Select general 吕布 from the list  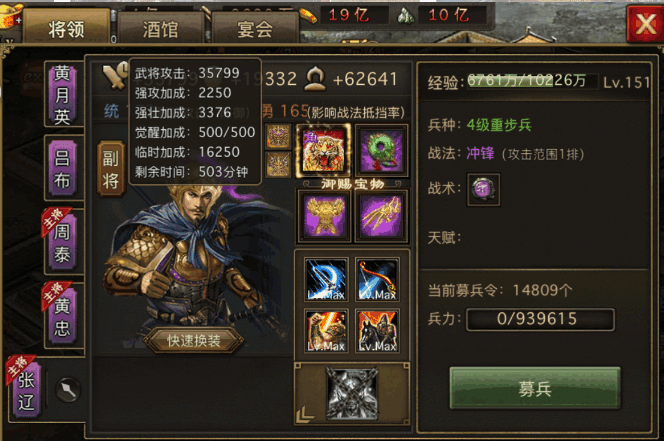pyautogui.click(x=62, y=169)
